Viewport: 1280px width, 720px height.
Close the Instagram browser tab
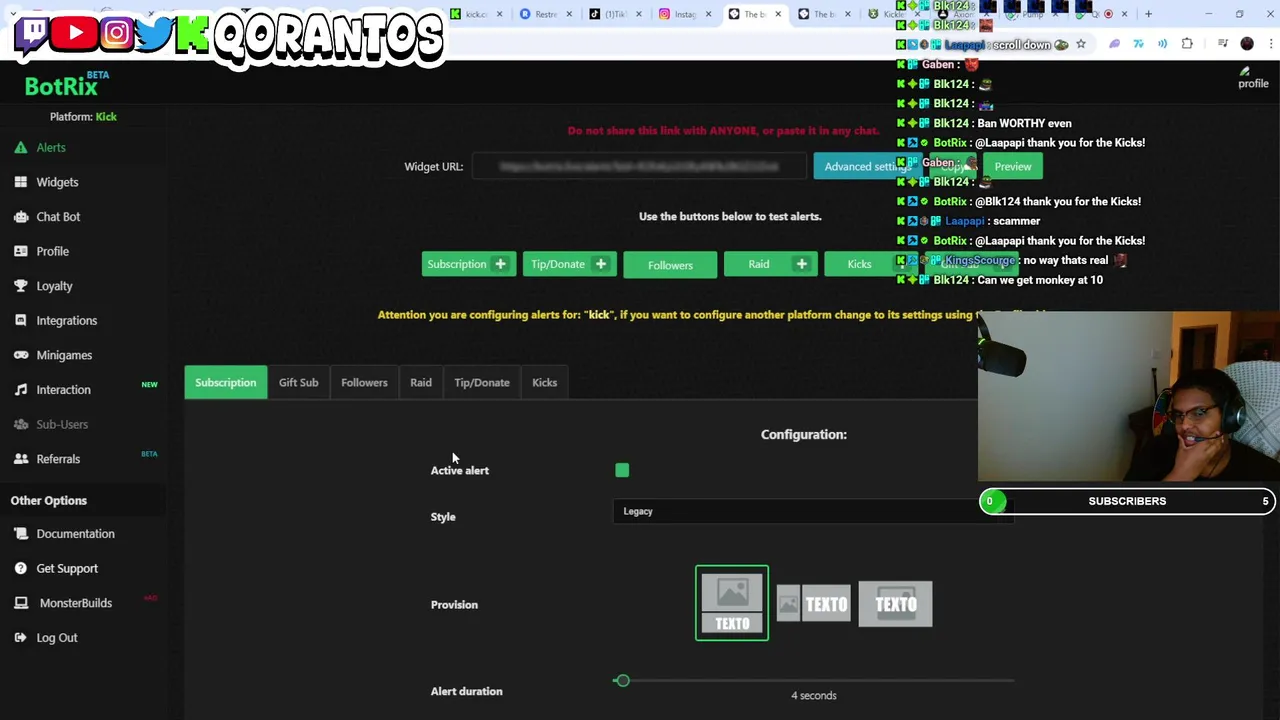coord(708,14)
